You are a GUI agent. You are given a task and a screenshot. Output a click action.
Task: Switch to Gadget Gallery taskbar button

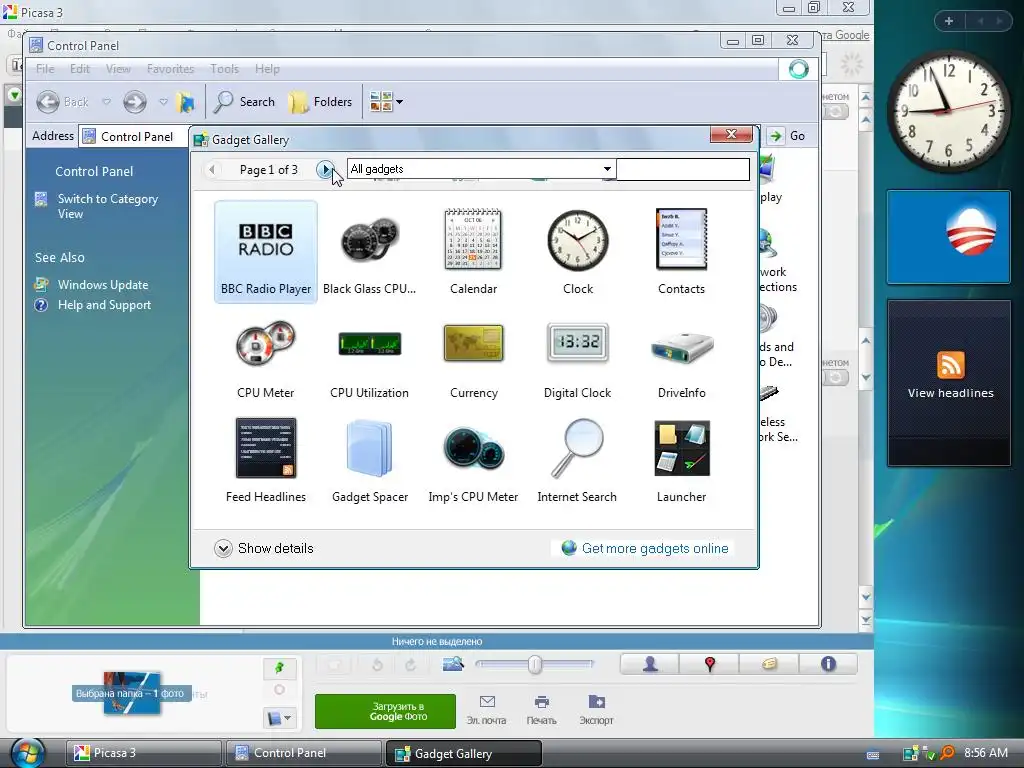[464, 753]
